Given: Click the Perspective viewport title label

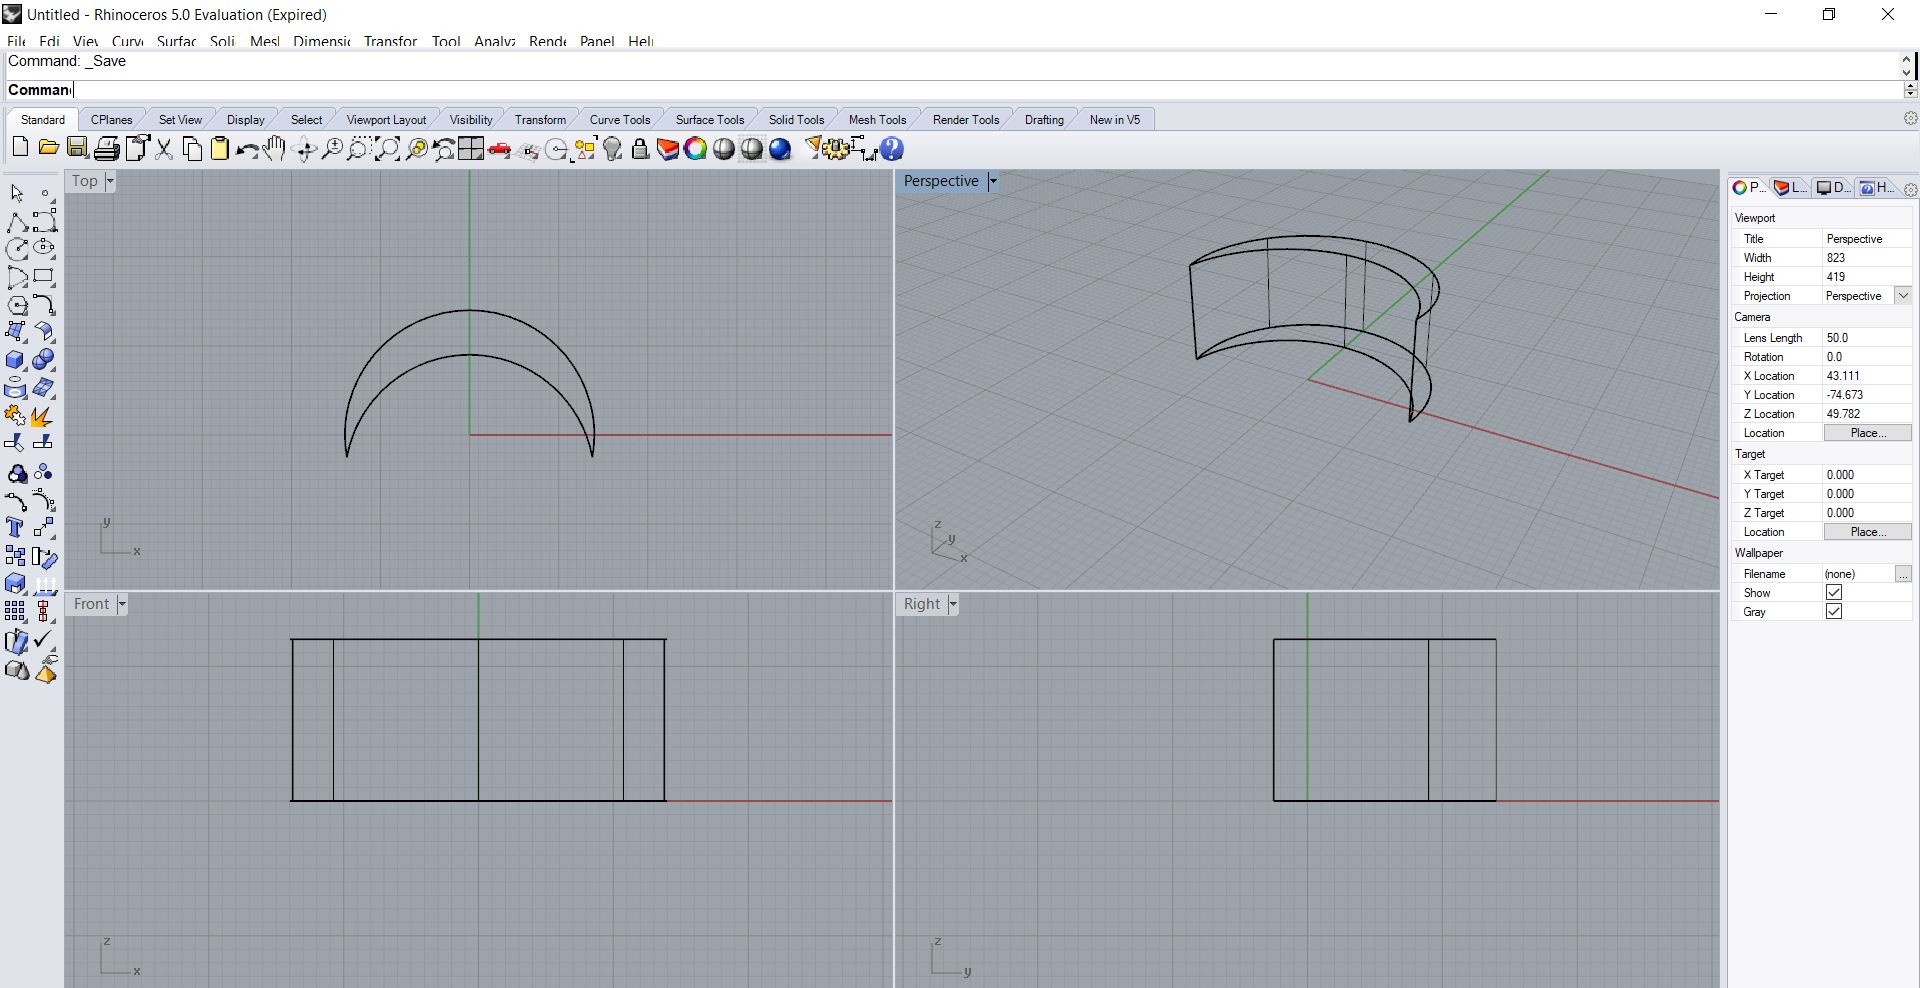Looking at the screenshot, I should tap(941, 181).
